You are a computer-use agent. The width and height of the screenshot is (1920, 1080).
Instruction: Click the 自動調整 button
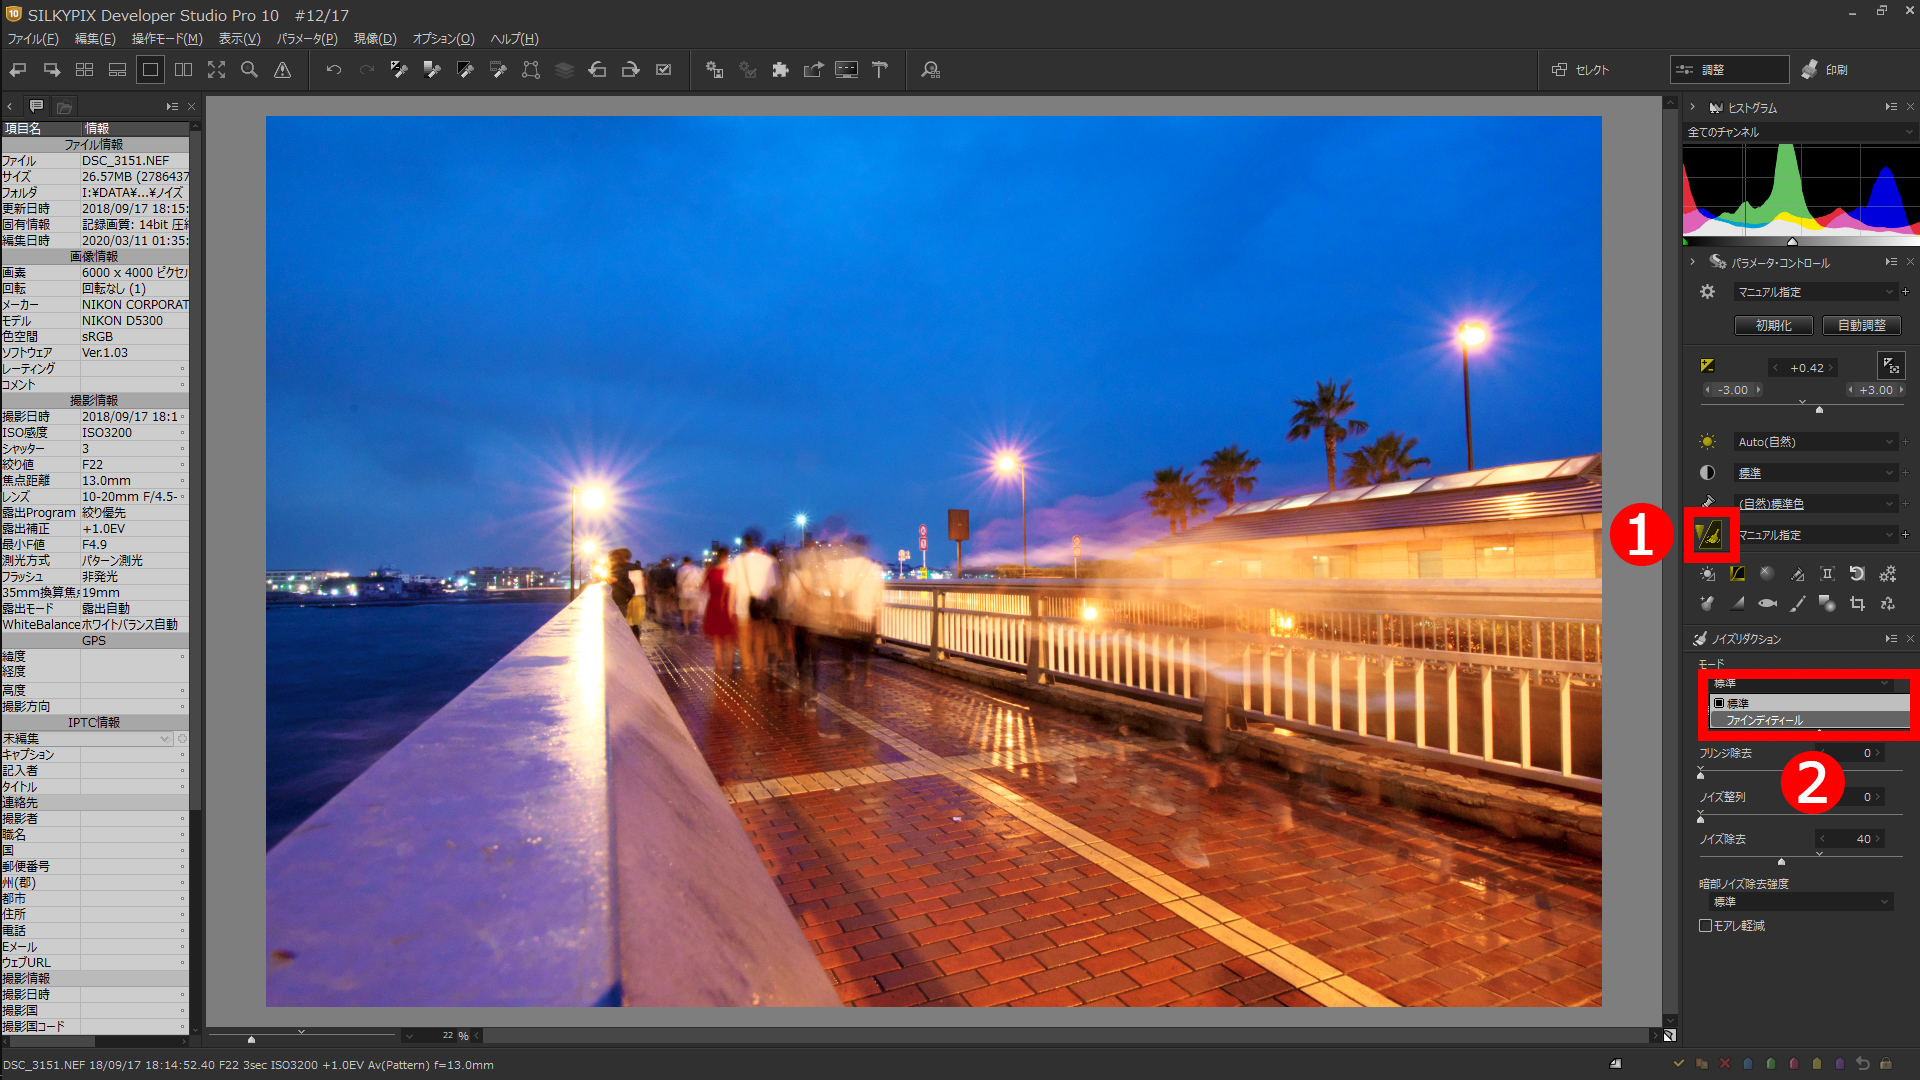click(1861, 326)
